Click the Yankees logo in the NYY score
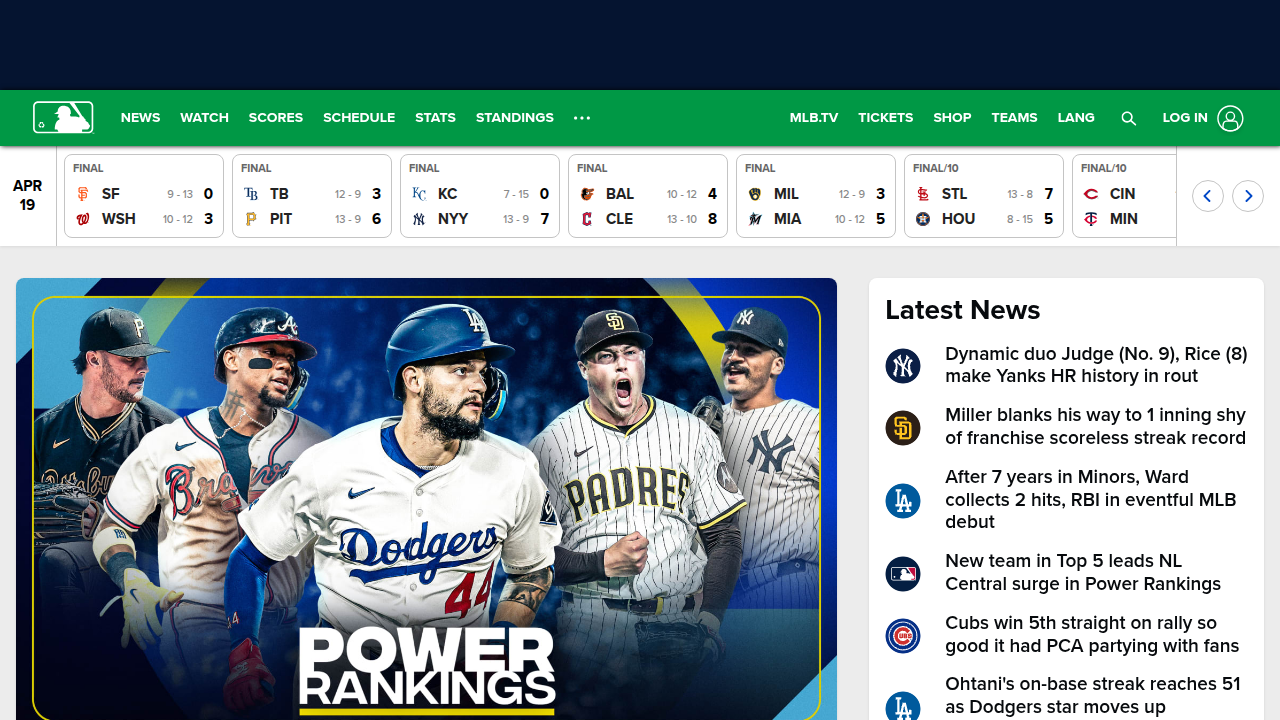This screenshot has width=1280, height=720. pyautogui.click(x=419, y=218)
